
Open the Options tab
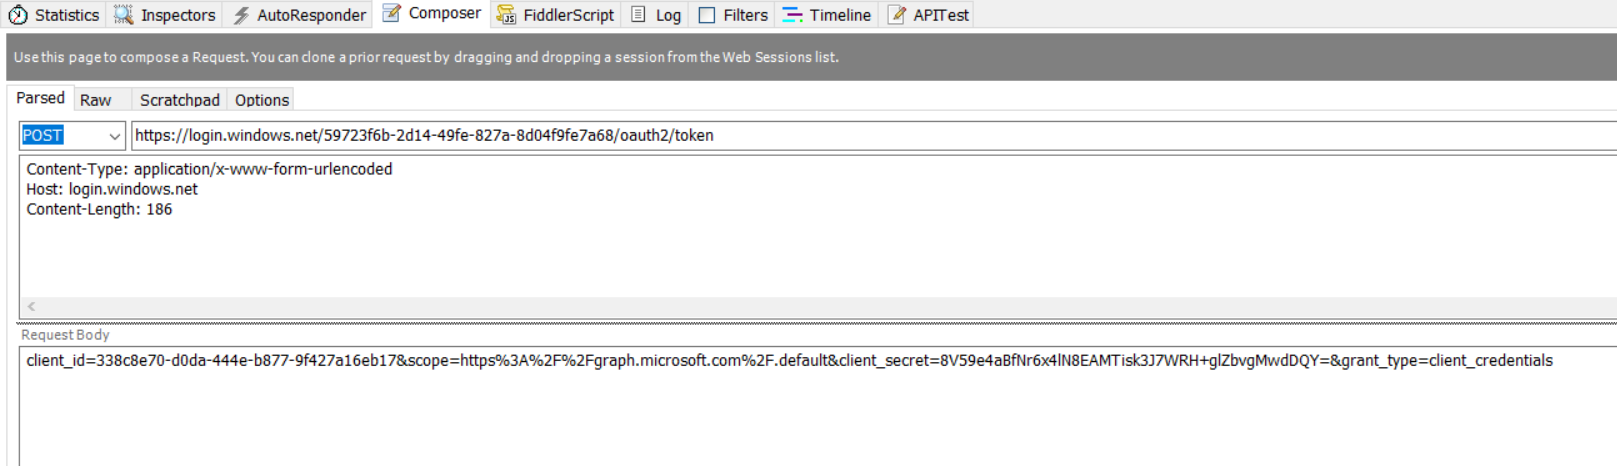pyautogui.click(x=262, y=100)
